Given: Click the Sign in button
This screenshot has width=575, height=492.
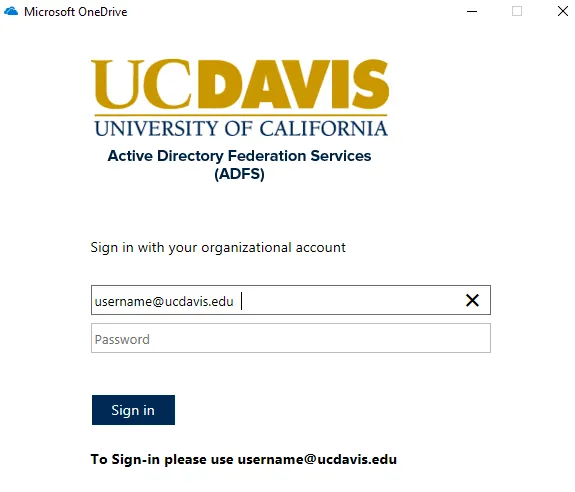Looking at the screenshot, I should [133, 410].
